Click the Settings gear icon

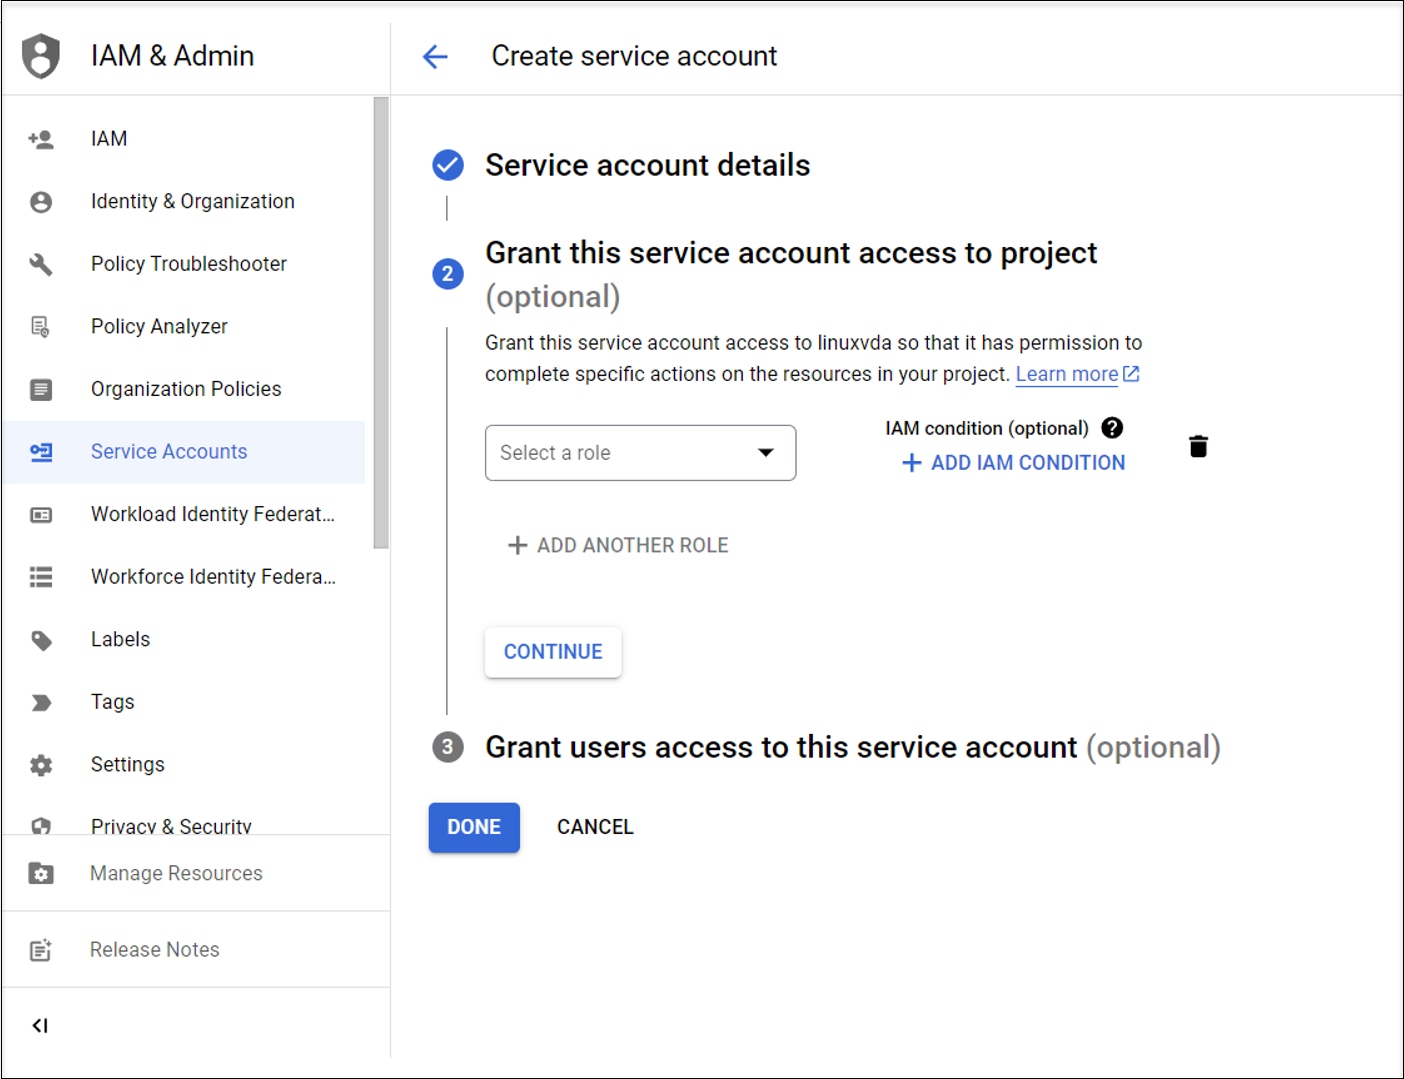(x=41, y=764)
